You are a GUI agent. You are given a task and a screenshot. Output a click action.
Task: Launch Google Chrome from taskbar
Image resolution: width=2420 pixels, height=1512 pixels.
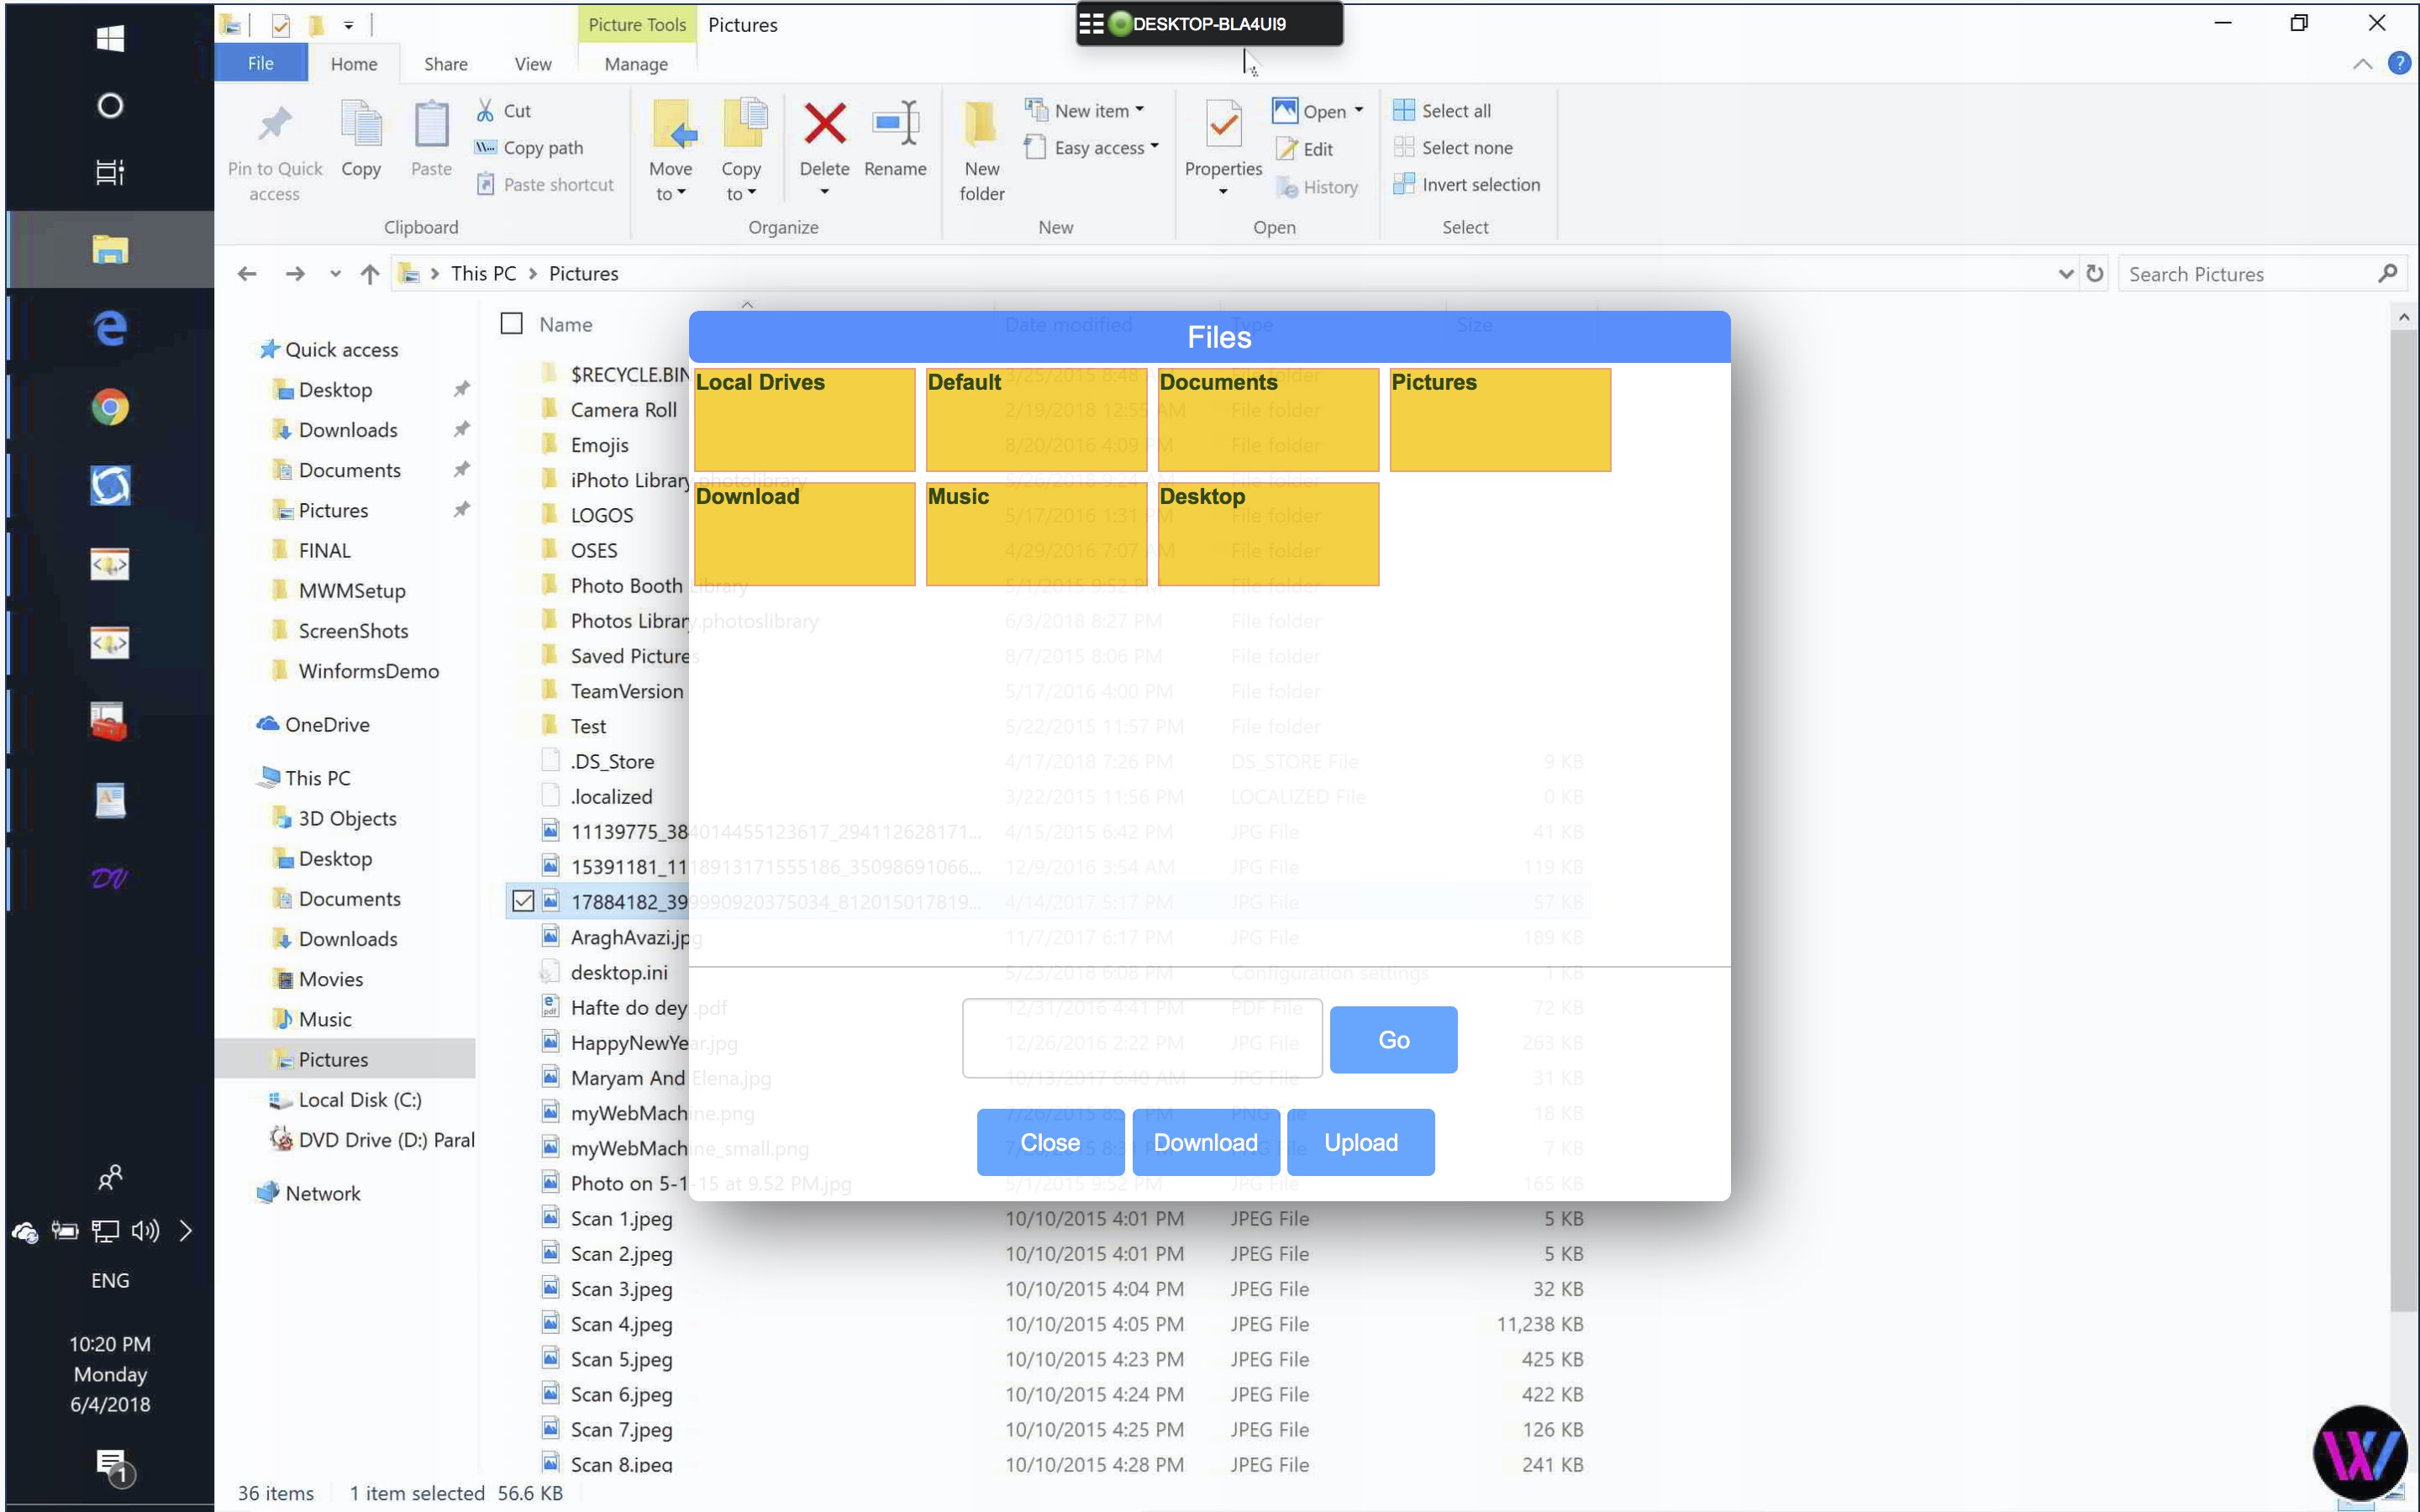coord(110,407)
